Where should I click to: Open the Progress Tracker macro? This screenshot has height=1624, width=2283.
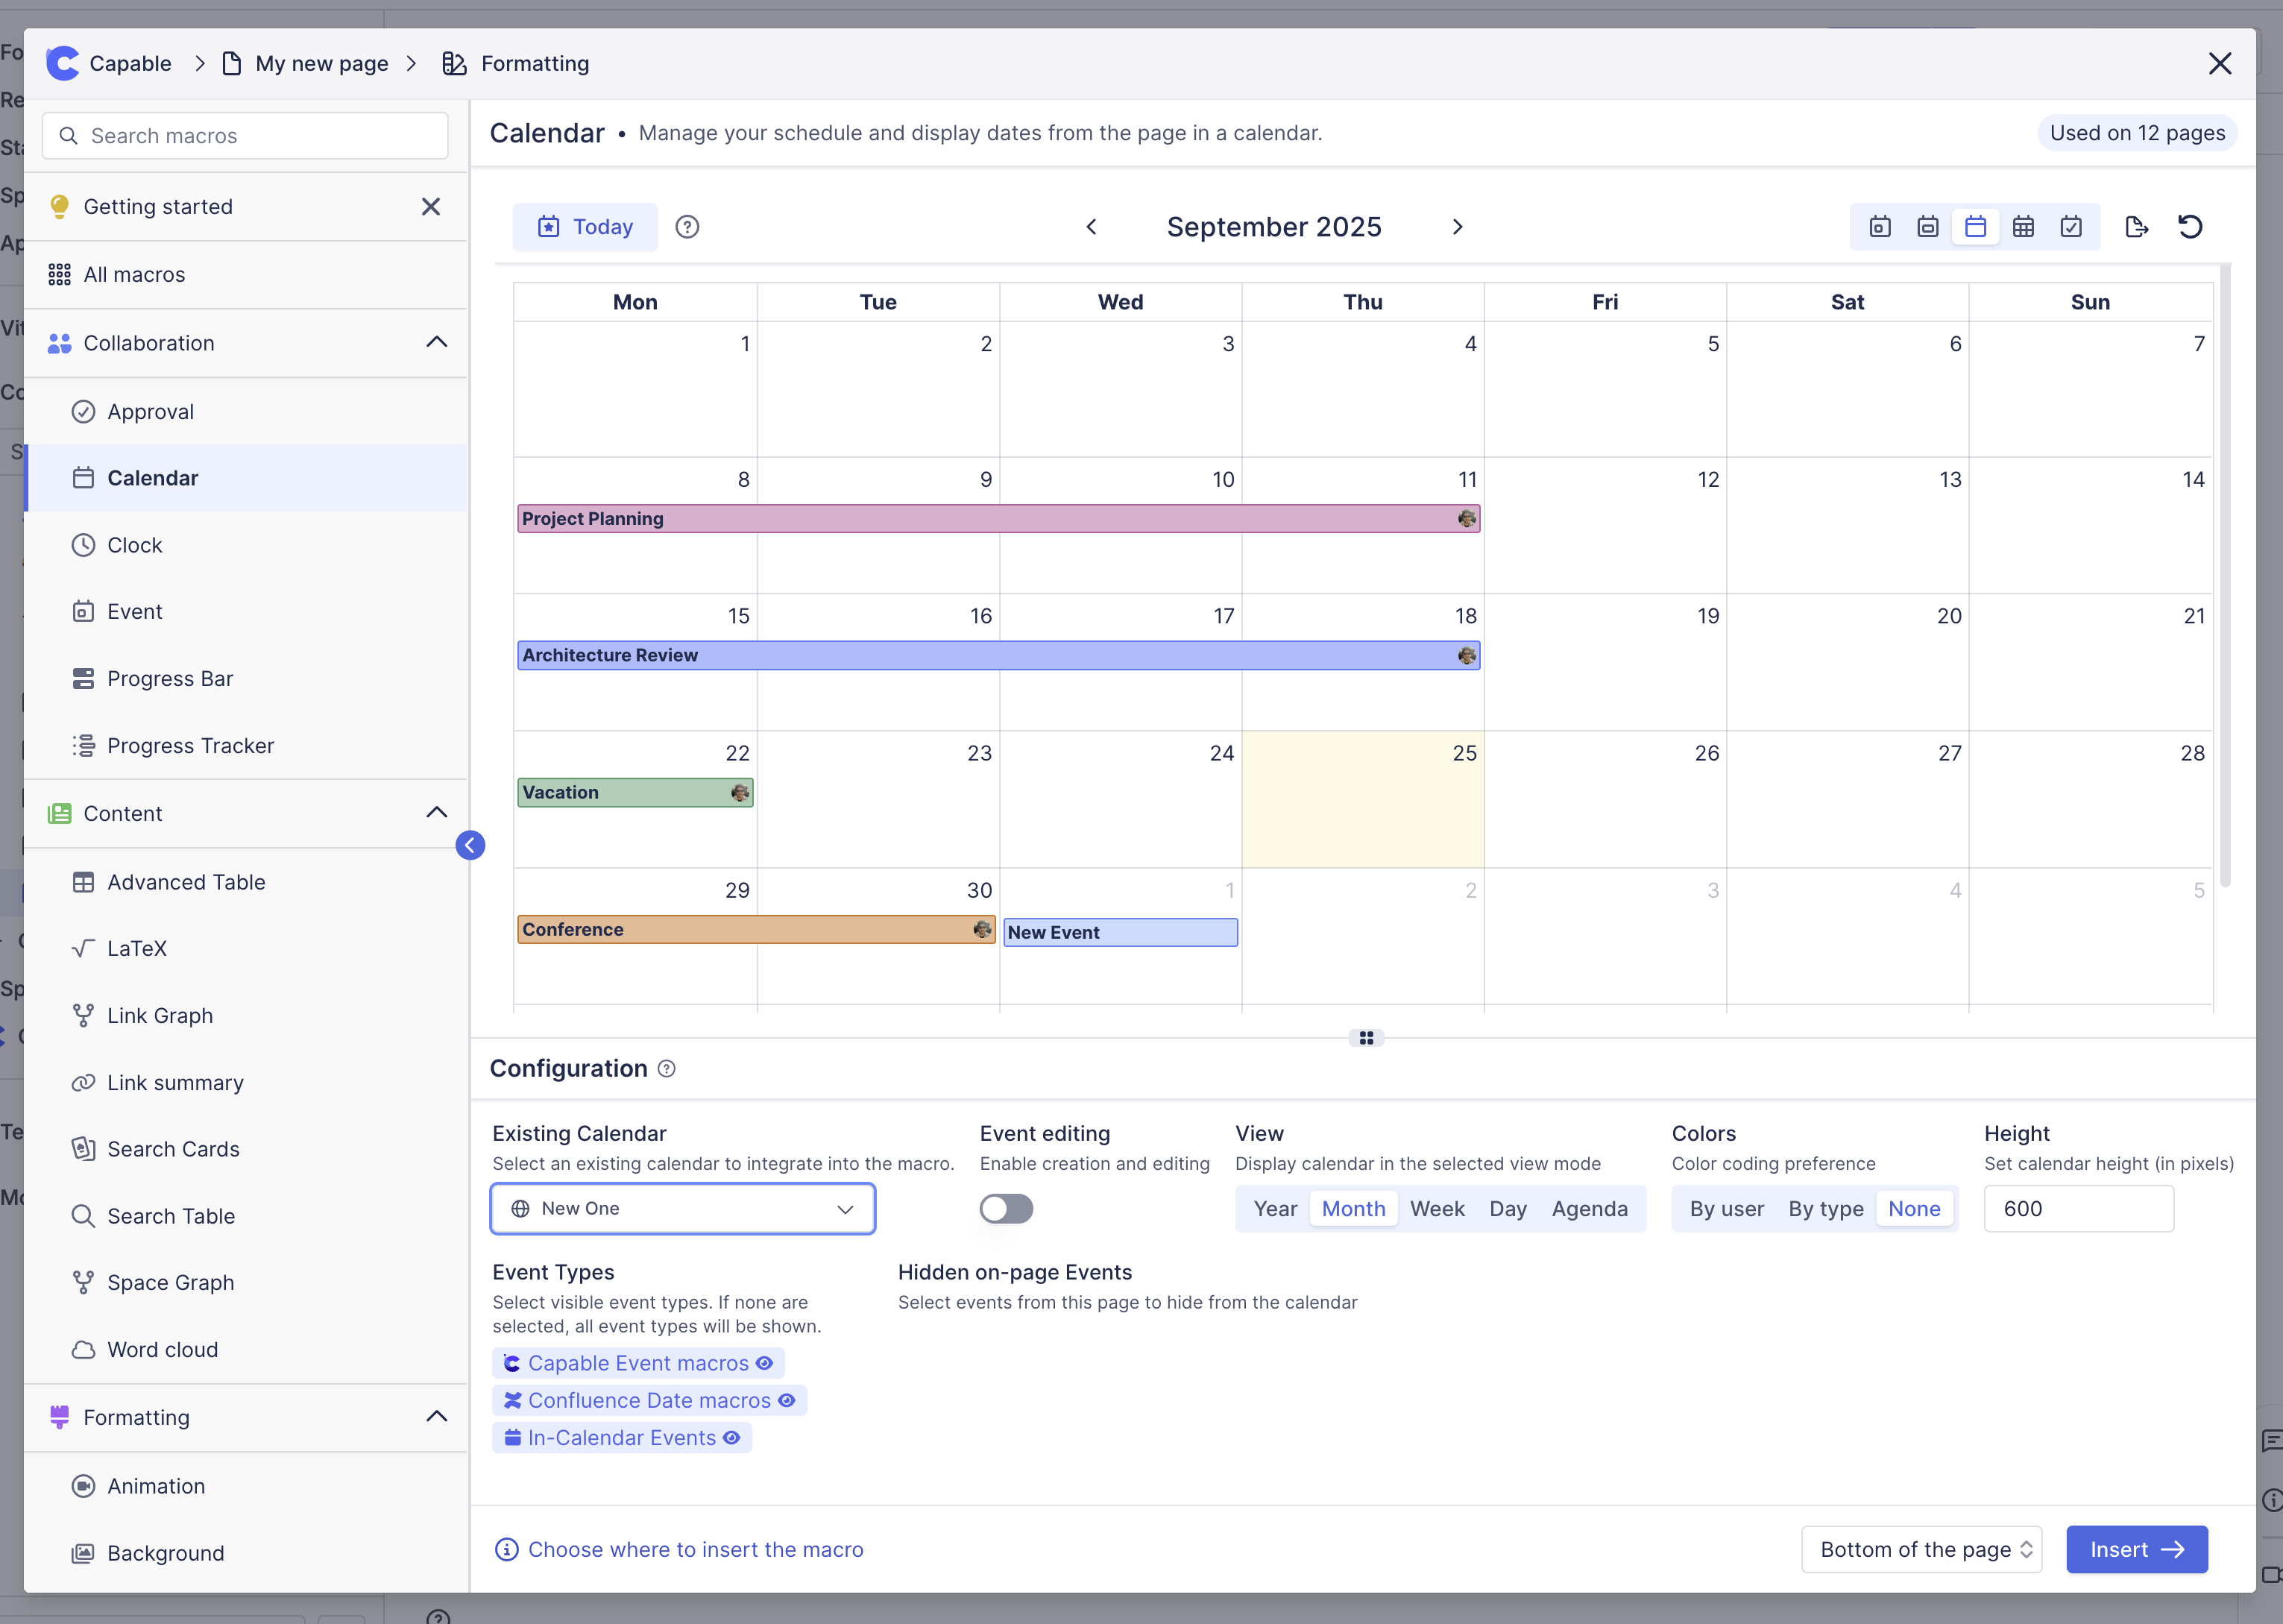190,745
